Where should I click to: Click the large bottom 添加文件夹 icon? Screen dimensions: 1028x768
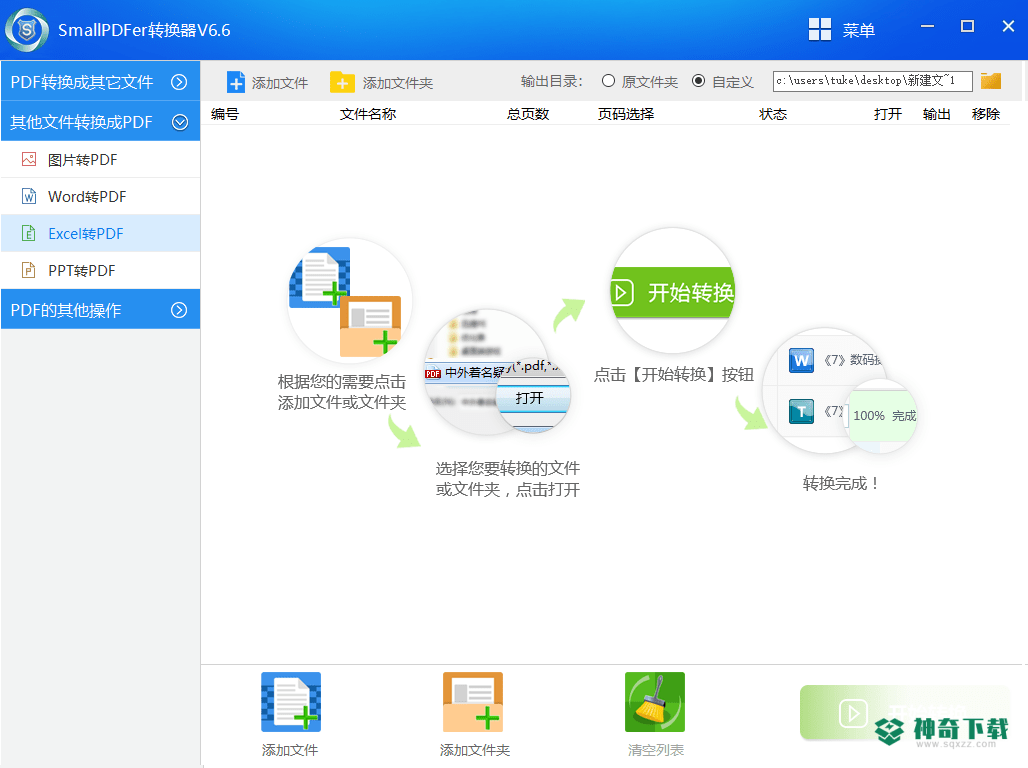tap(473, 702)
